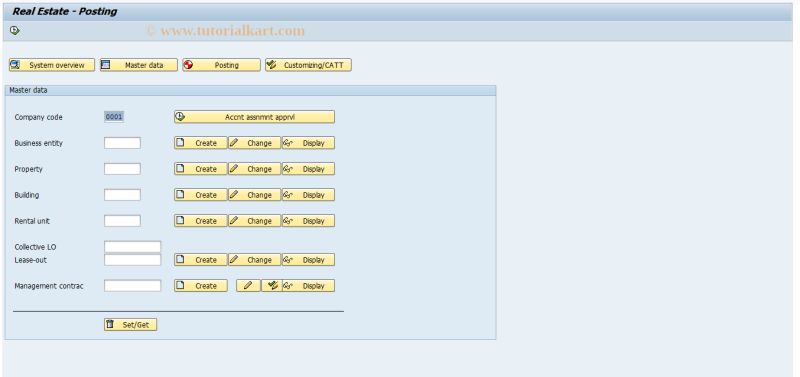Change the Business entity
This screenshot has width=800, height=377.
pos(254,143)
